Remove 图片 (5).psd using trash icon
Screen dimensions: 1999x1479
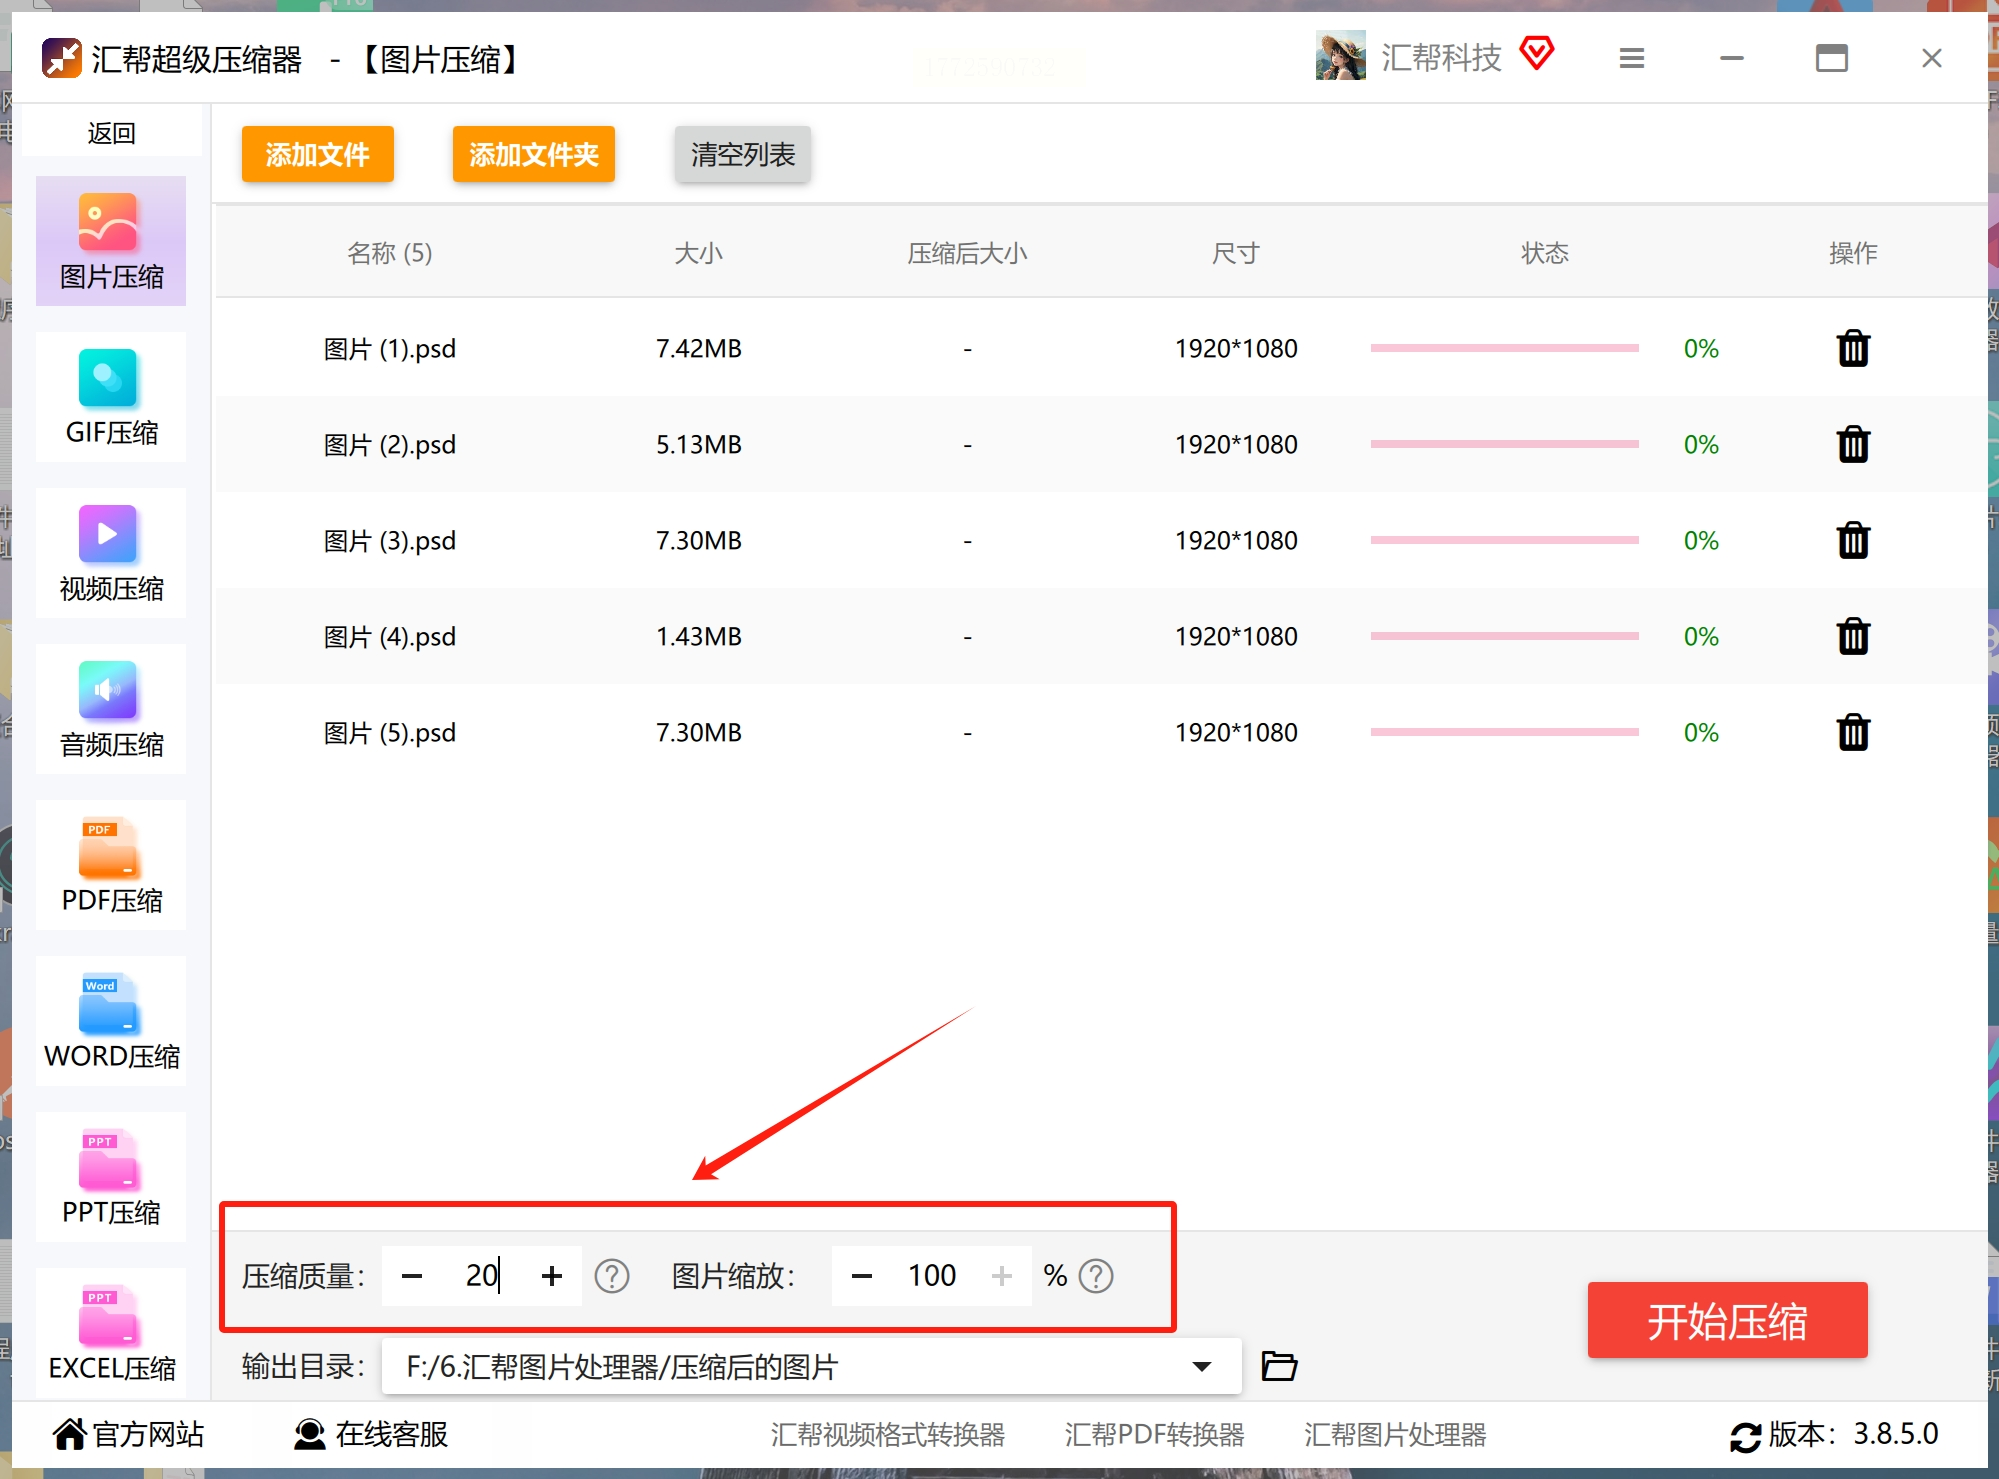pyautogui.click(x=1852, y=733)
